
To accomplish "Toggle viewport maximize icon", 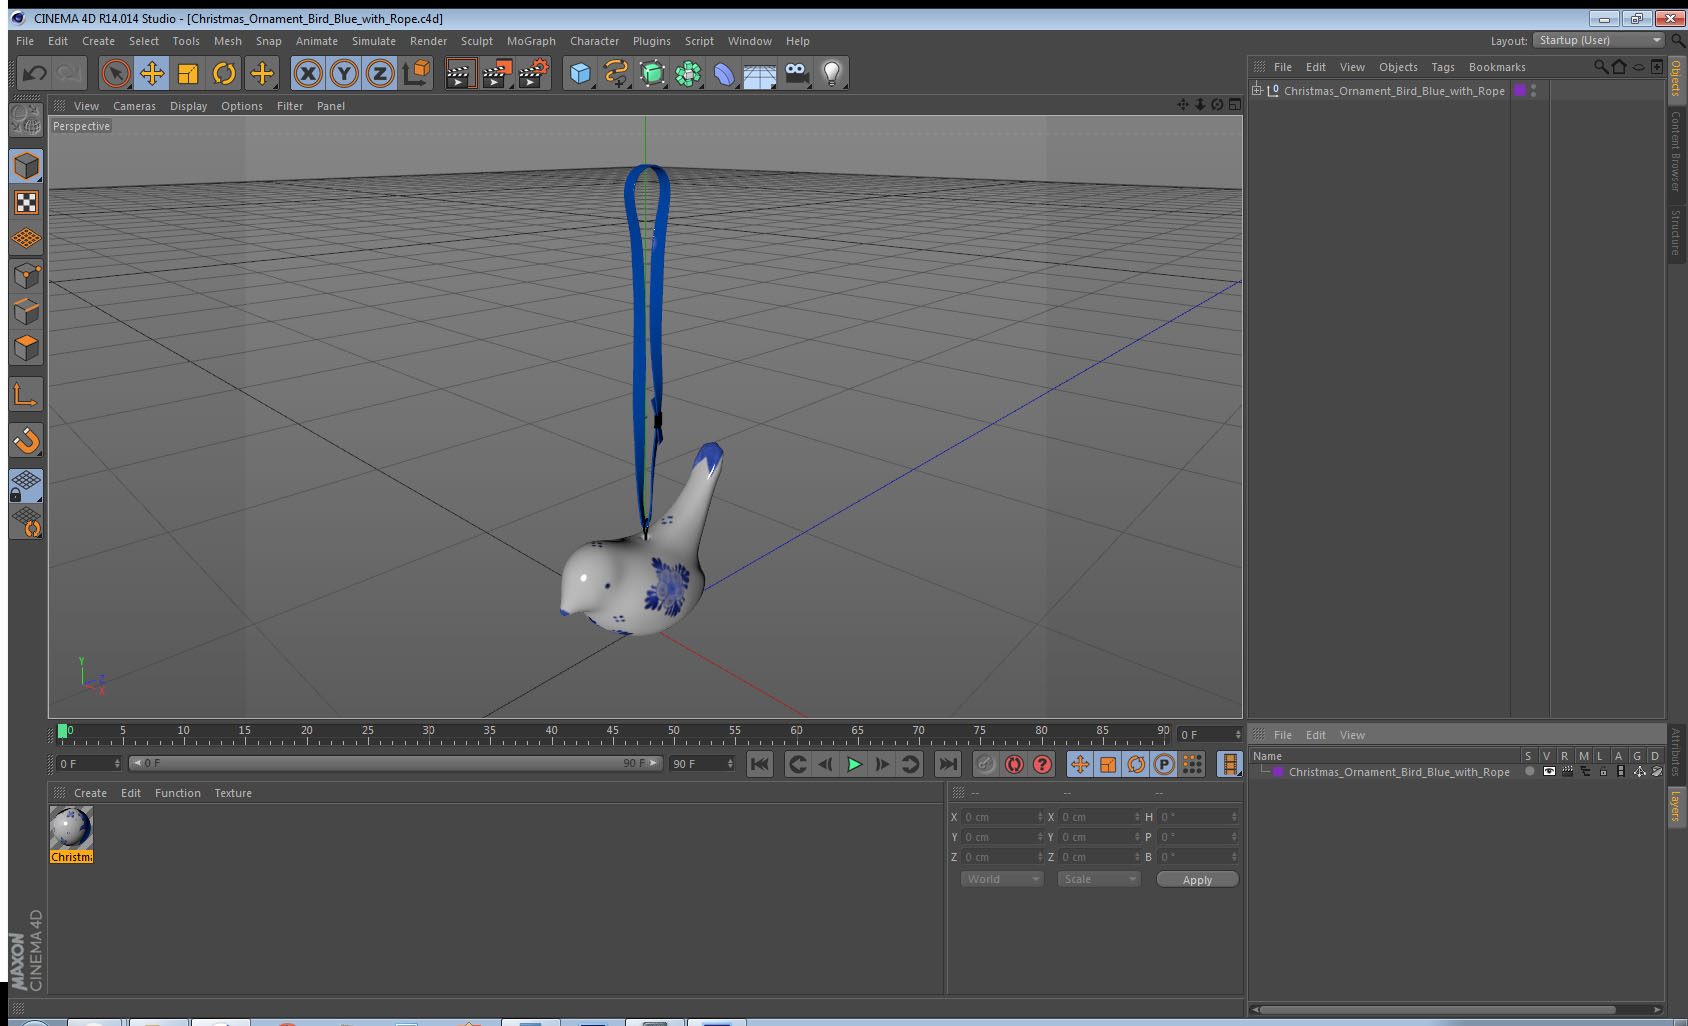I will click(1235, 105).
